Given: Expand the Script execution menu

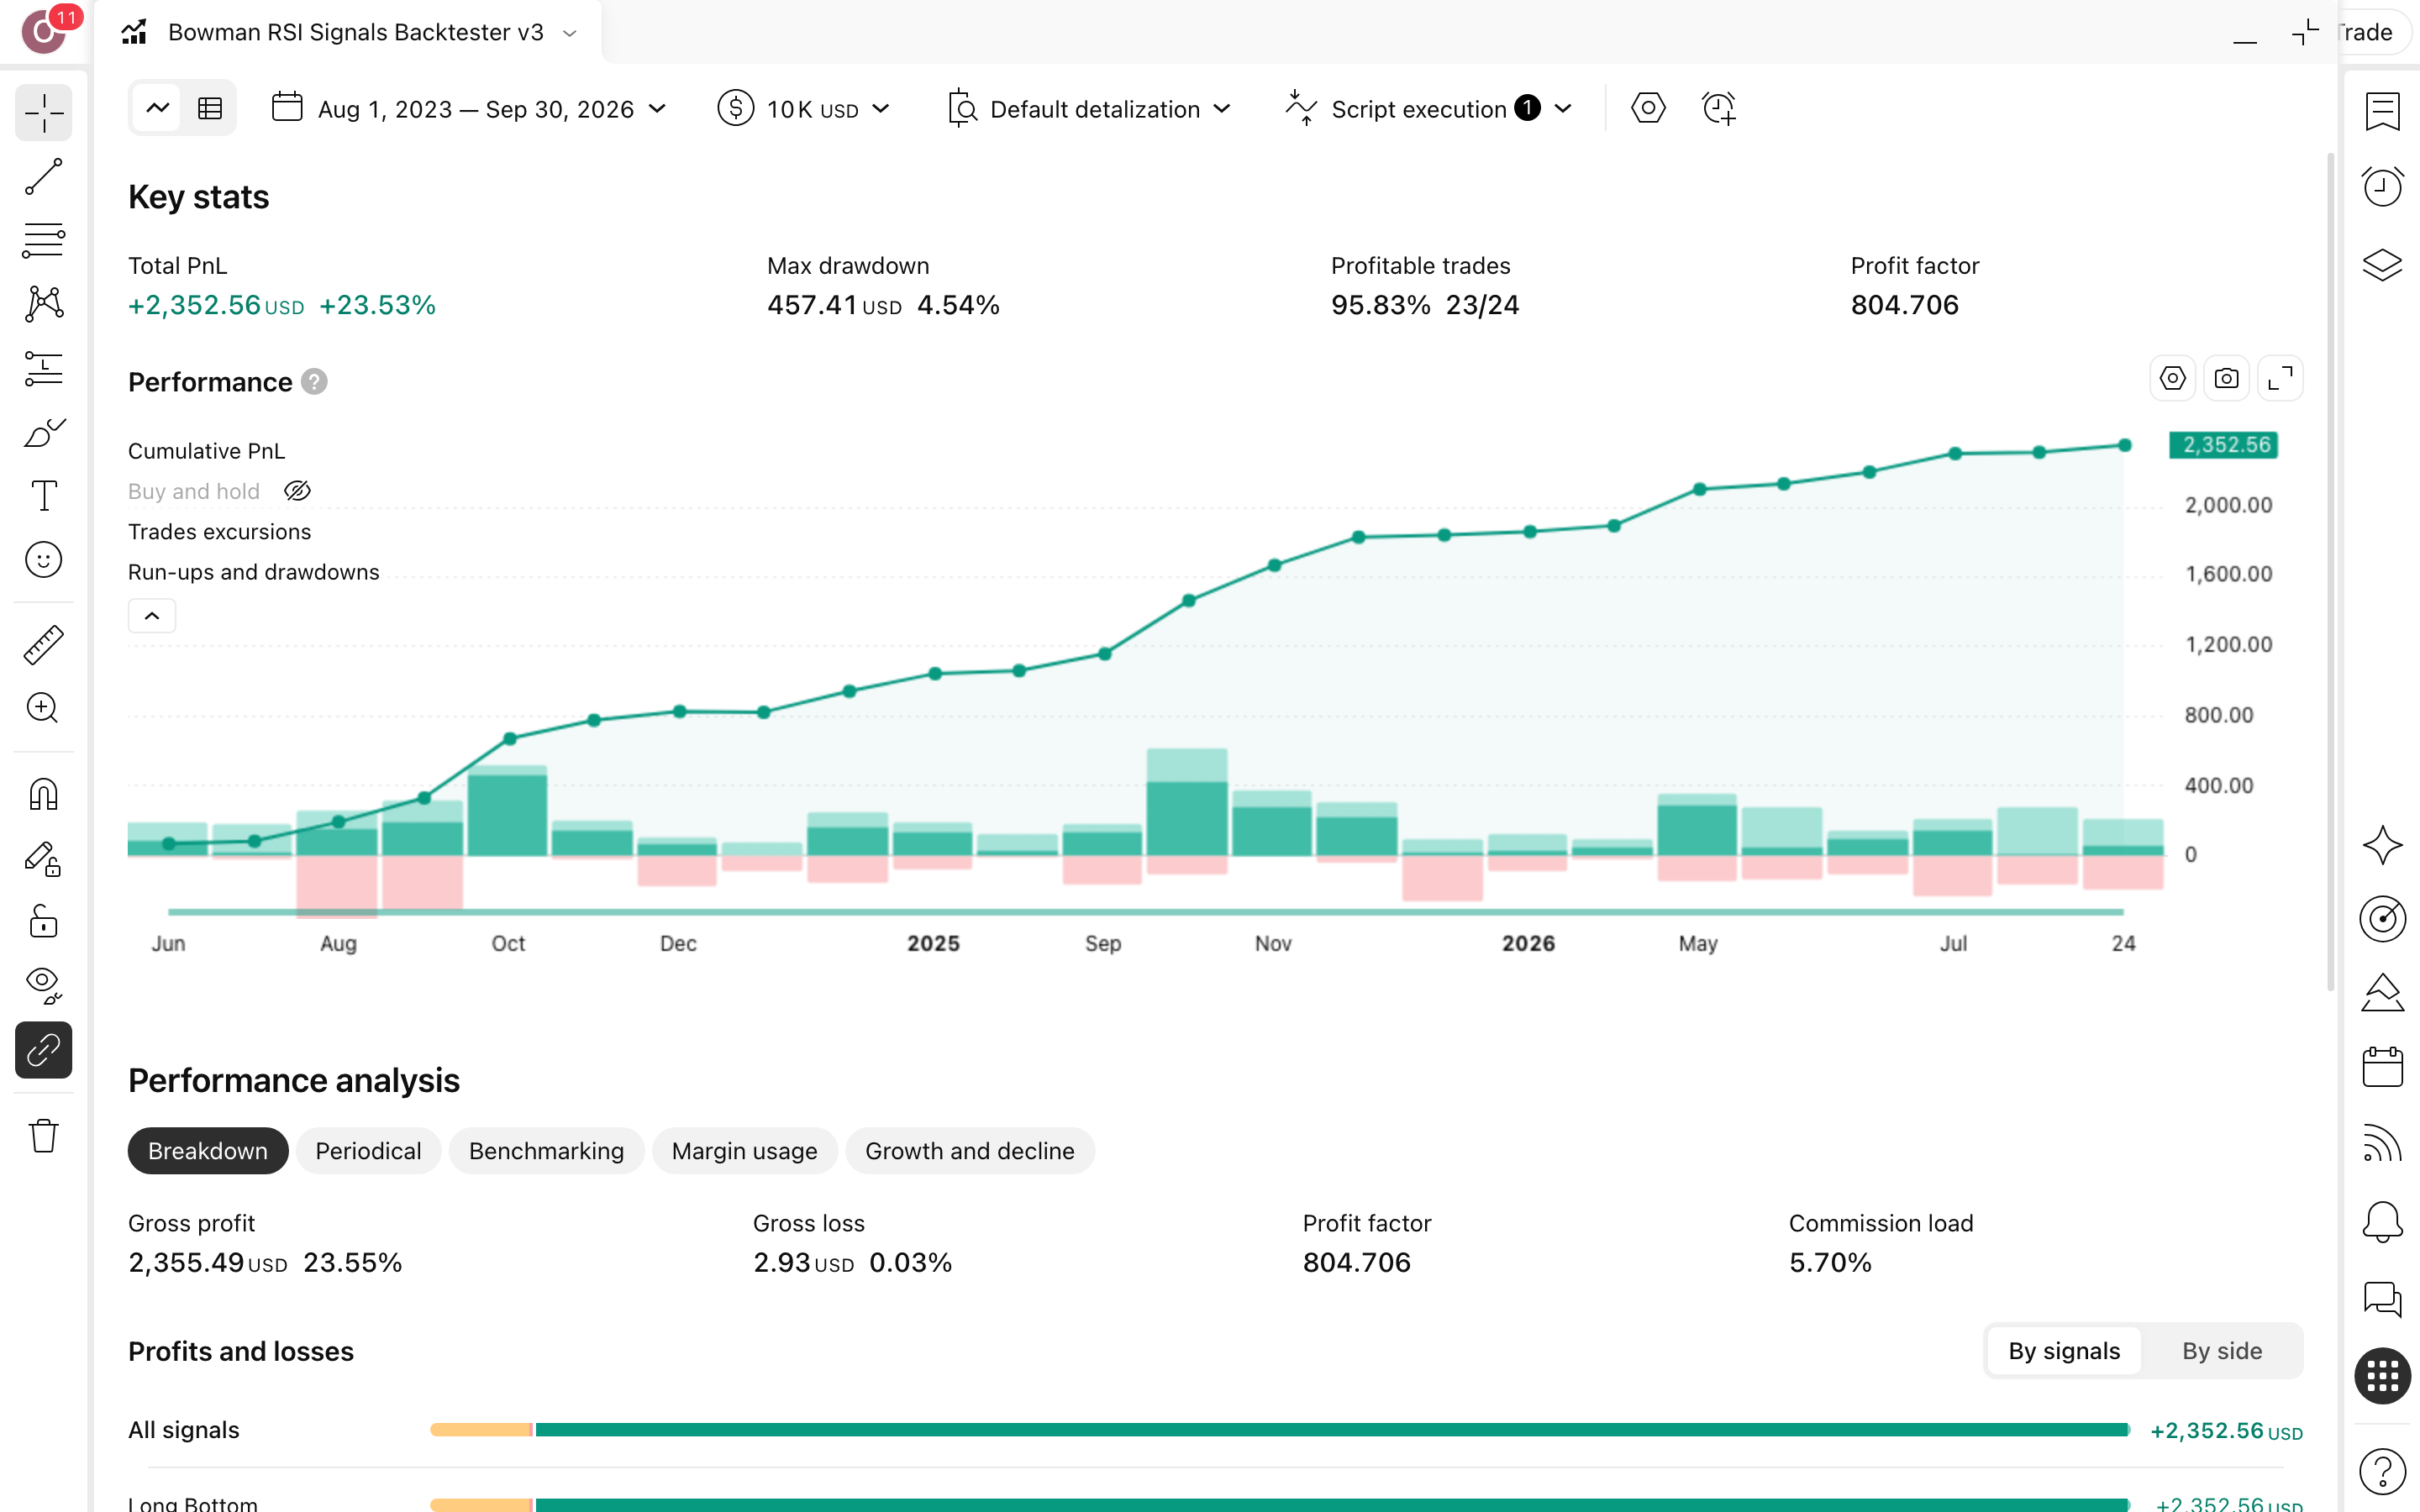Looking at the screenshot, I should [x=1429, y=108].
